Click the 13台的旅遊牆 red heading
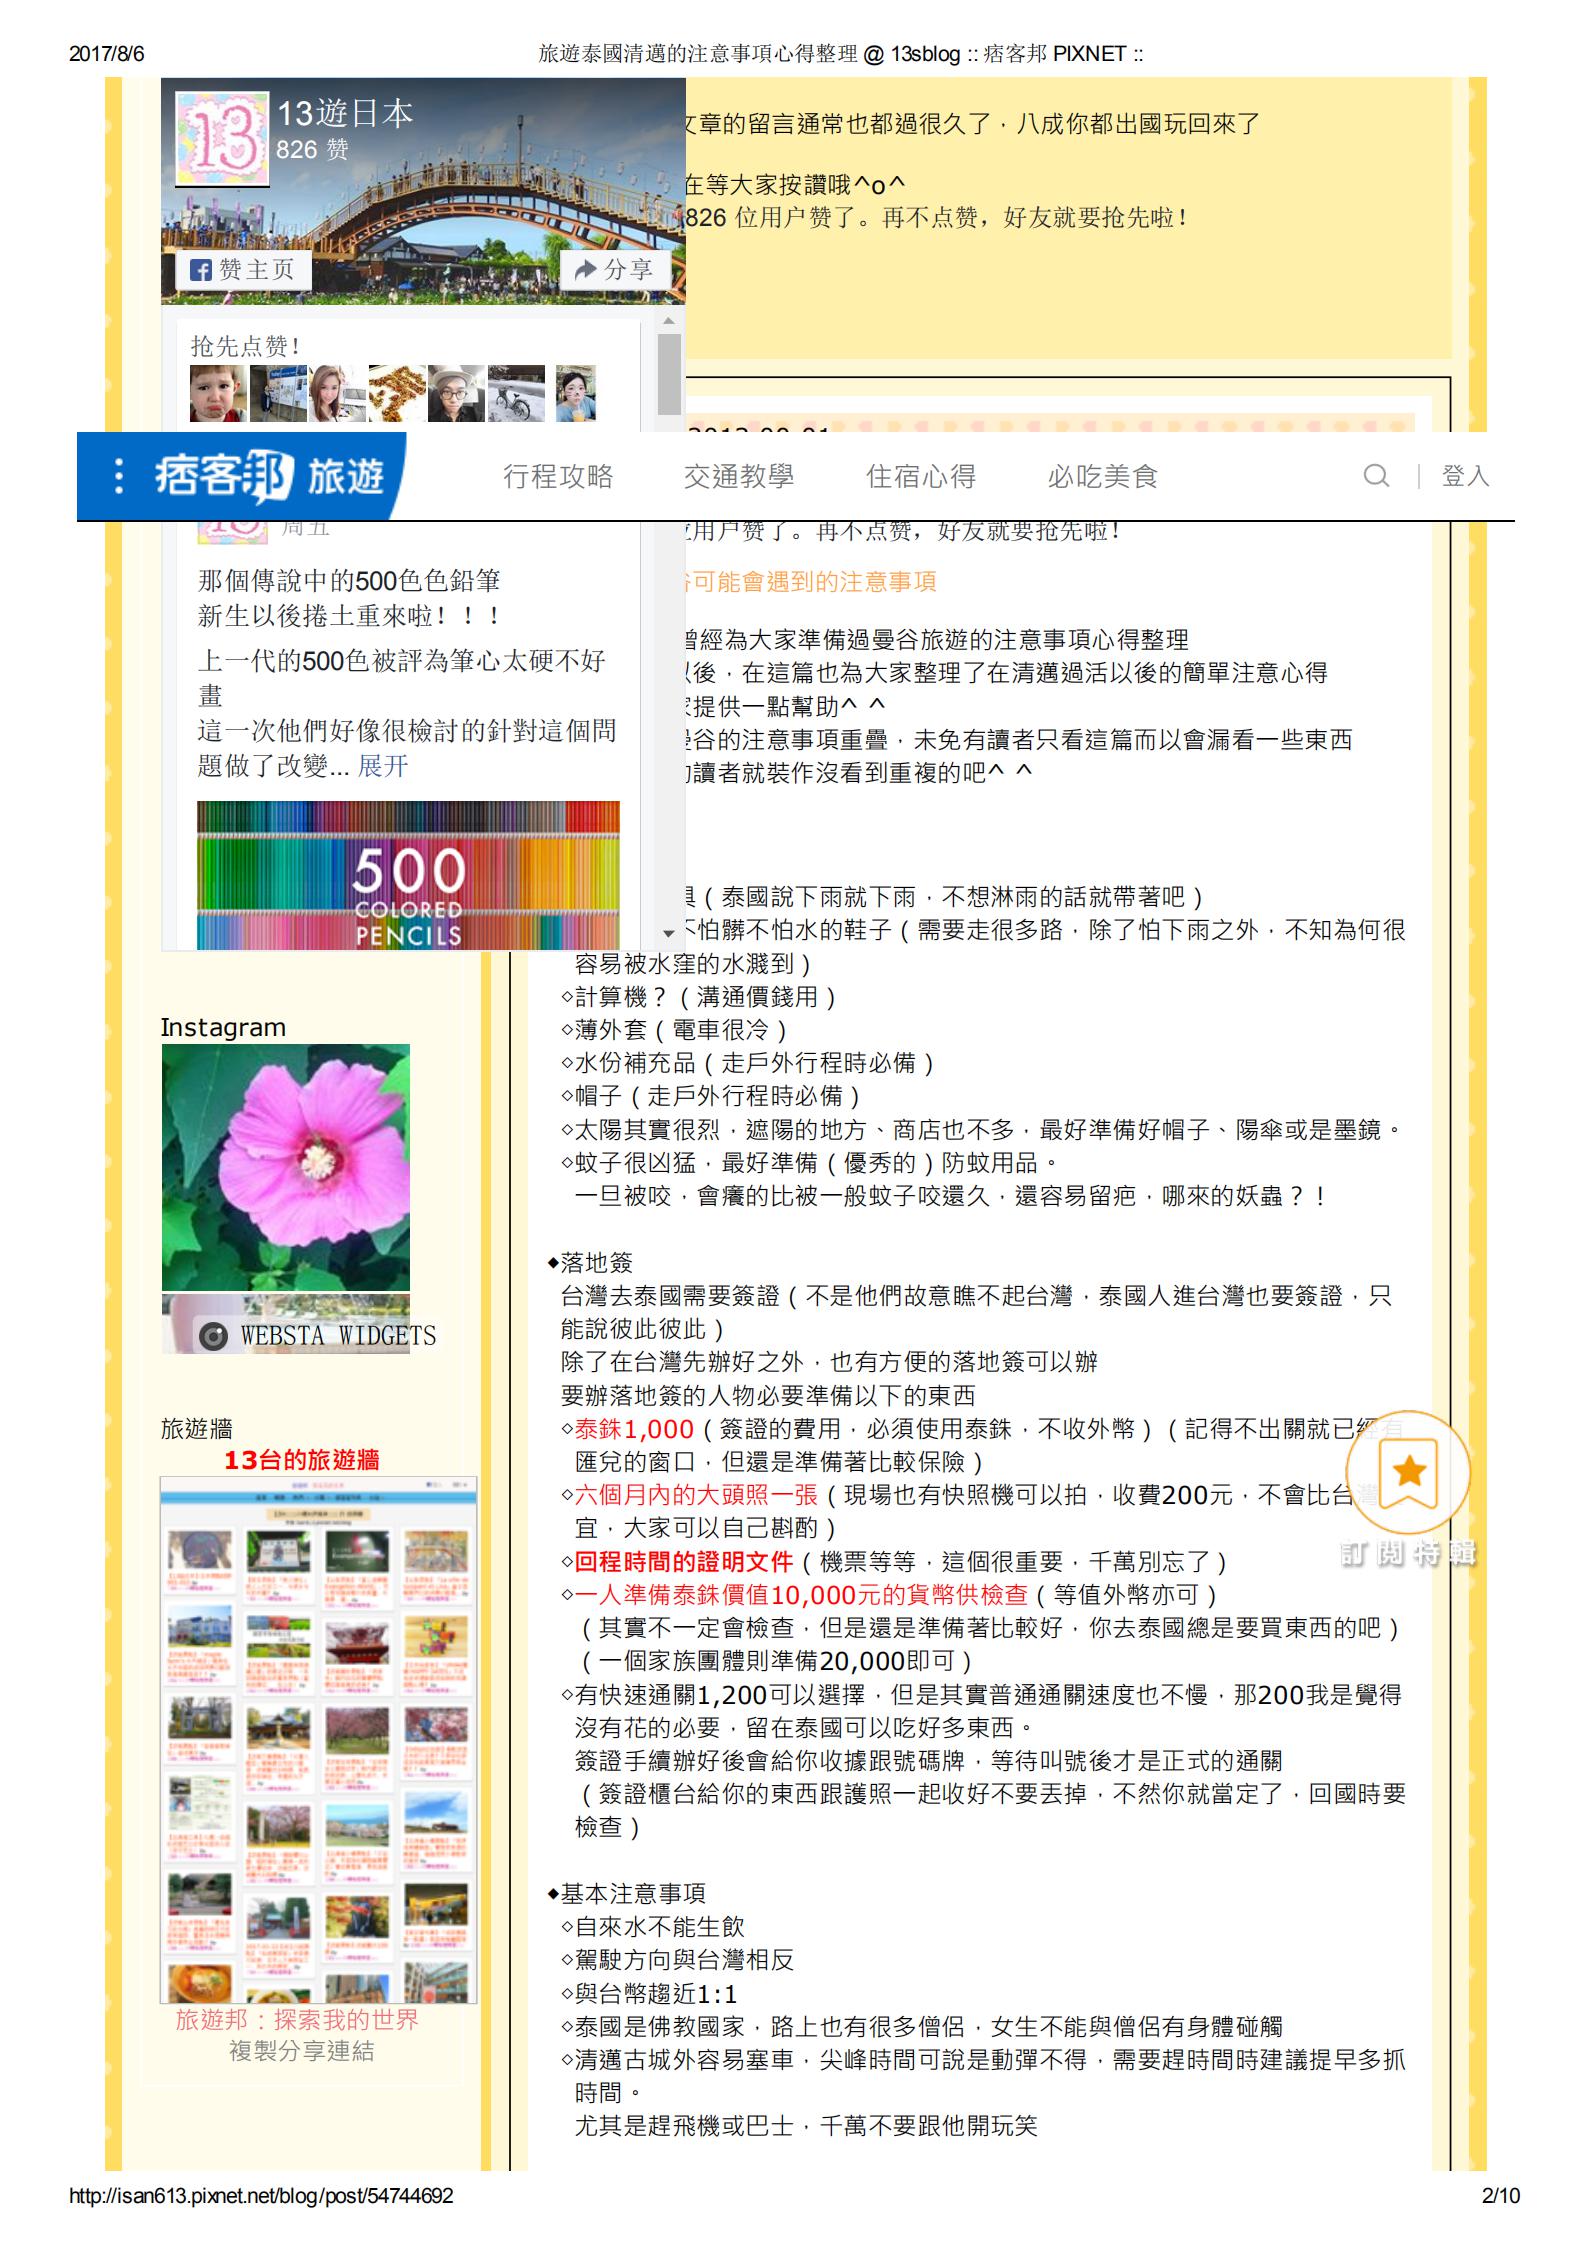 click(301, 1460)
